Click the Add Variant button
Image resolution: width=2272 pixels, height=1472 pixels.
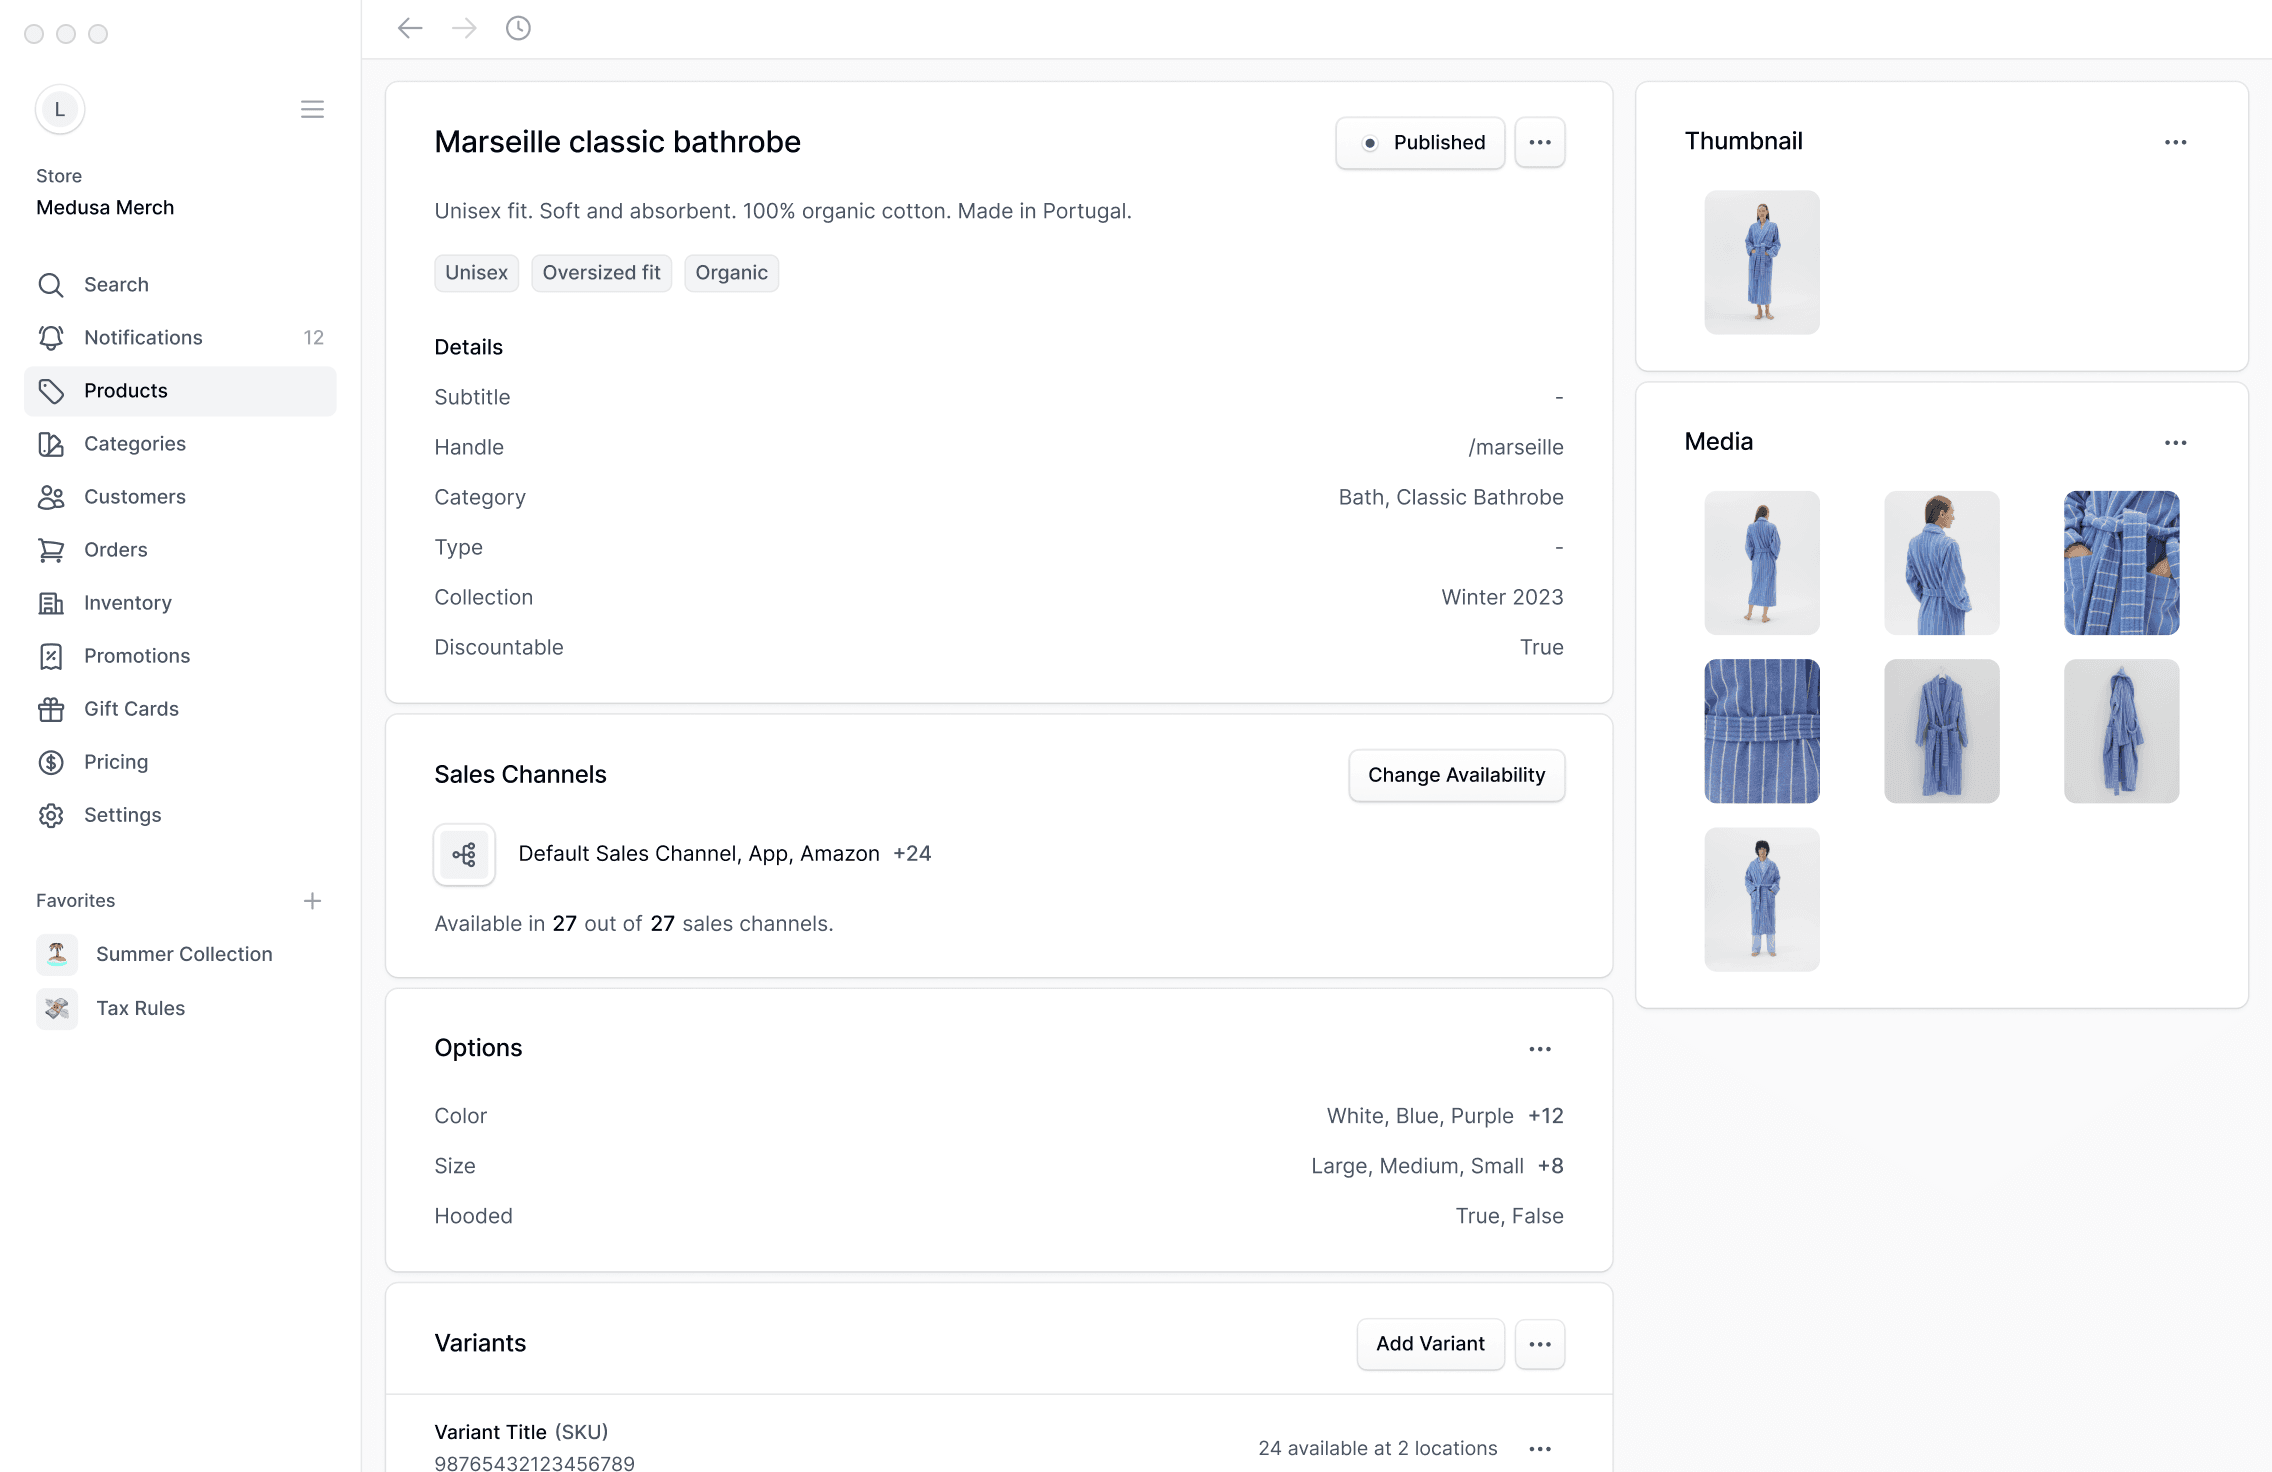tap(1430, 1344)
